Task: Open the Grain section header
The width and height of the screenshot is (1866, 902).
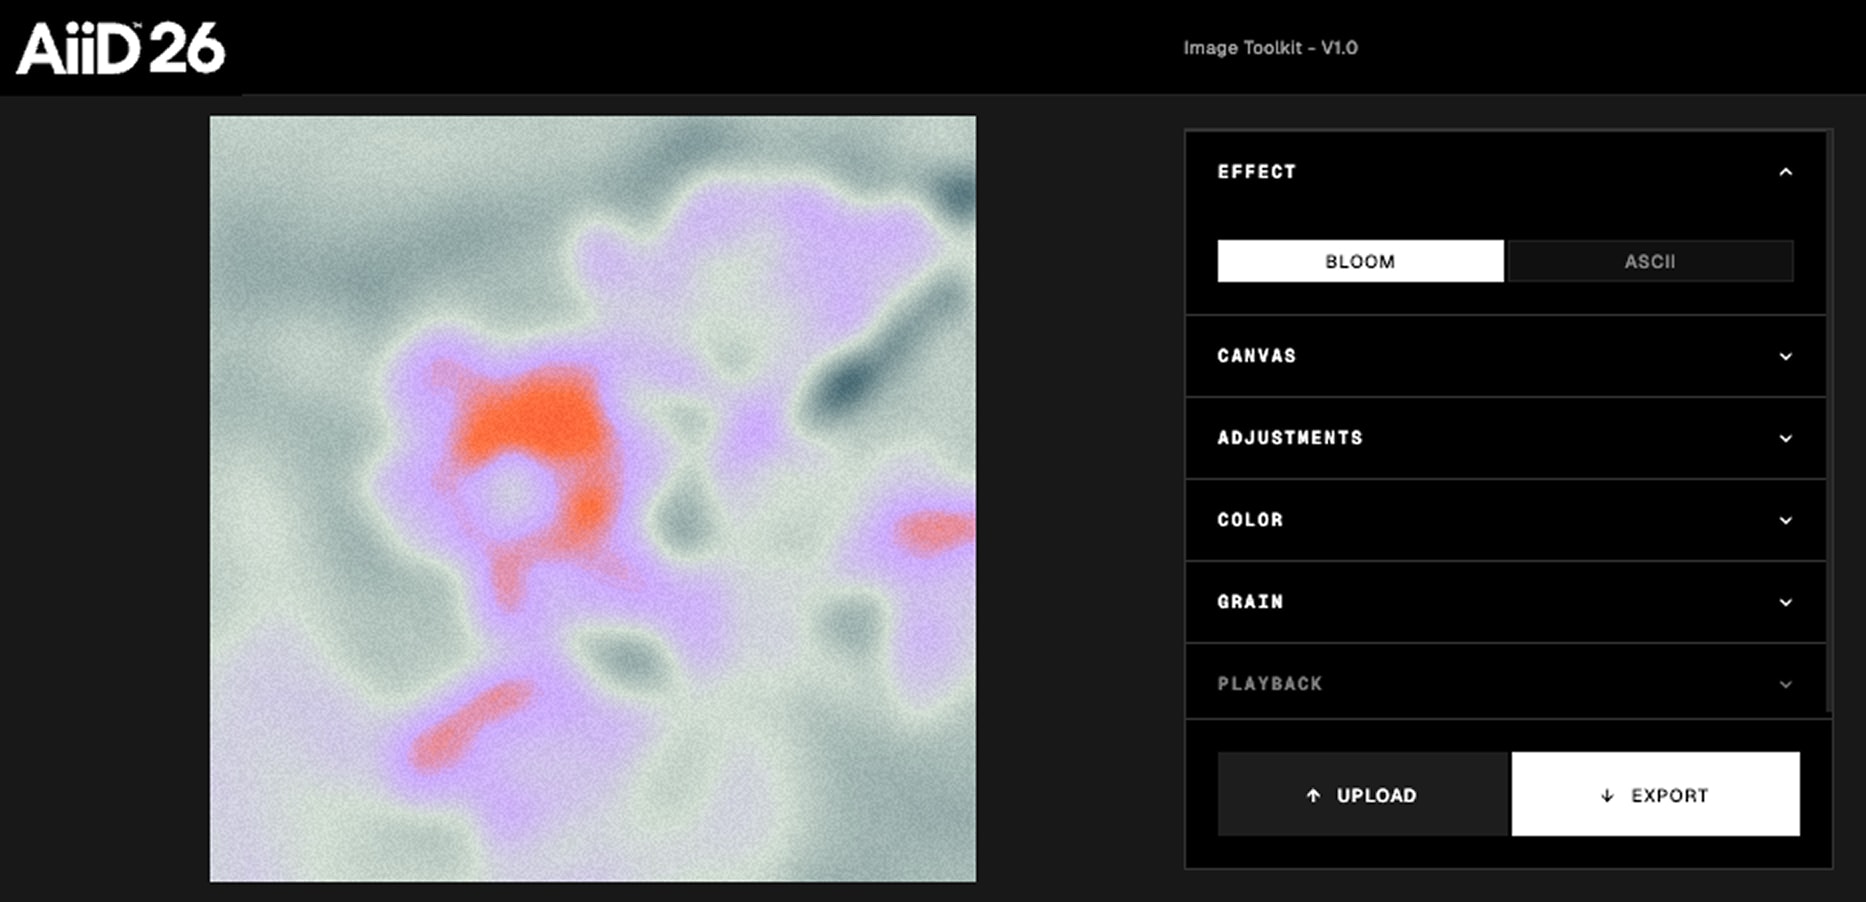Action: [x=1505, y=602]
